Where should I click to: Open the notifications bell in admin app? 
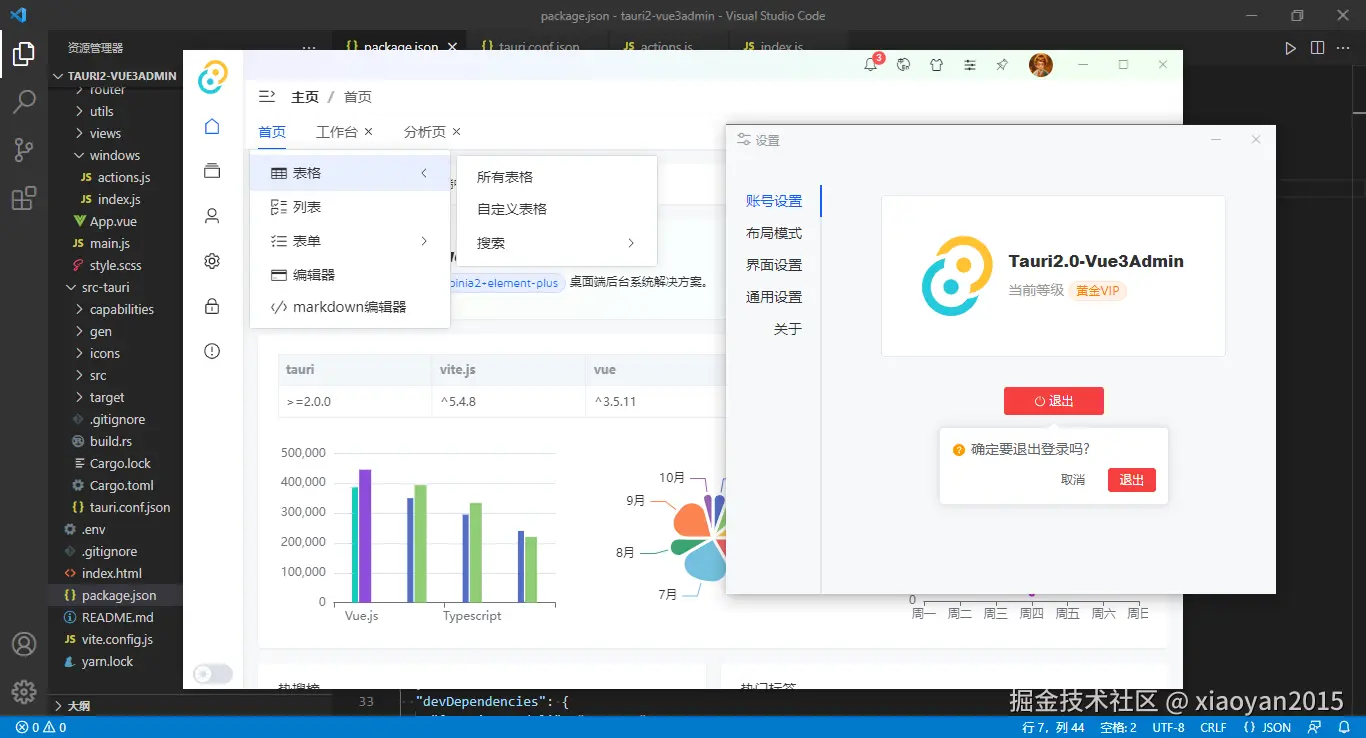click(x=871, y=65)
